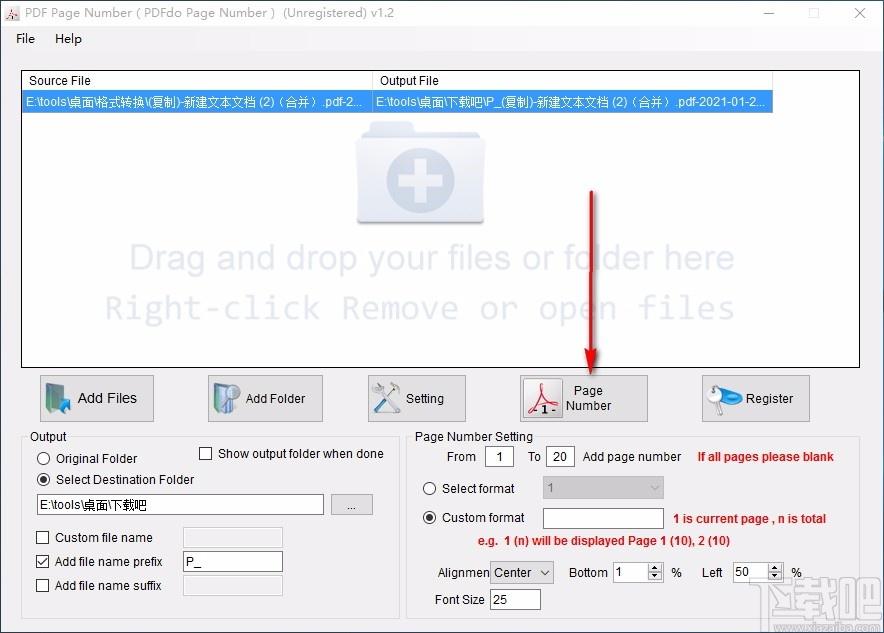Click the Setting tools icon

386,397
